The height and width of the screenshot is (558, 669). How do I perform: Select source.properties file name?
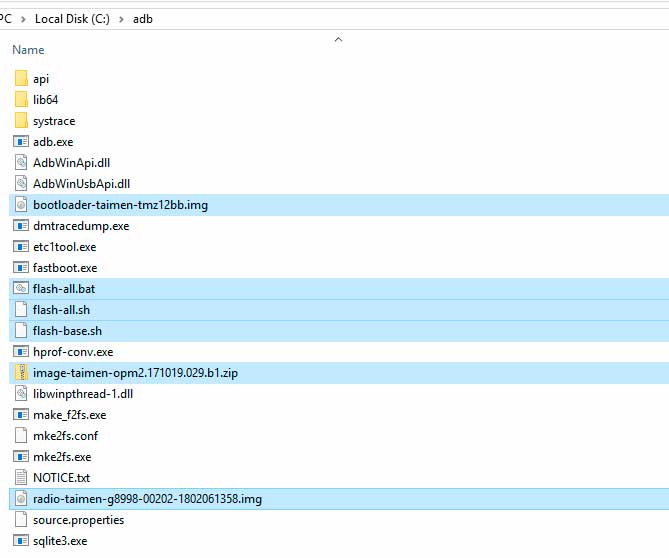click(x=79, y=520)
